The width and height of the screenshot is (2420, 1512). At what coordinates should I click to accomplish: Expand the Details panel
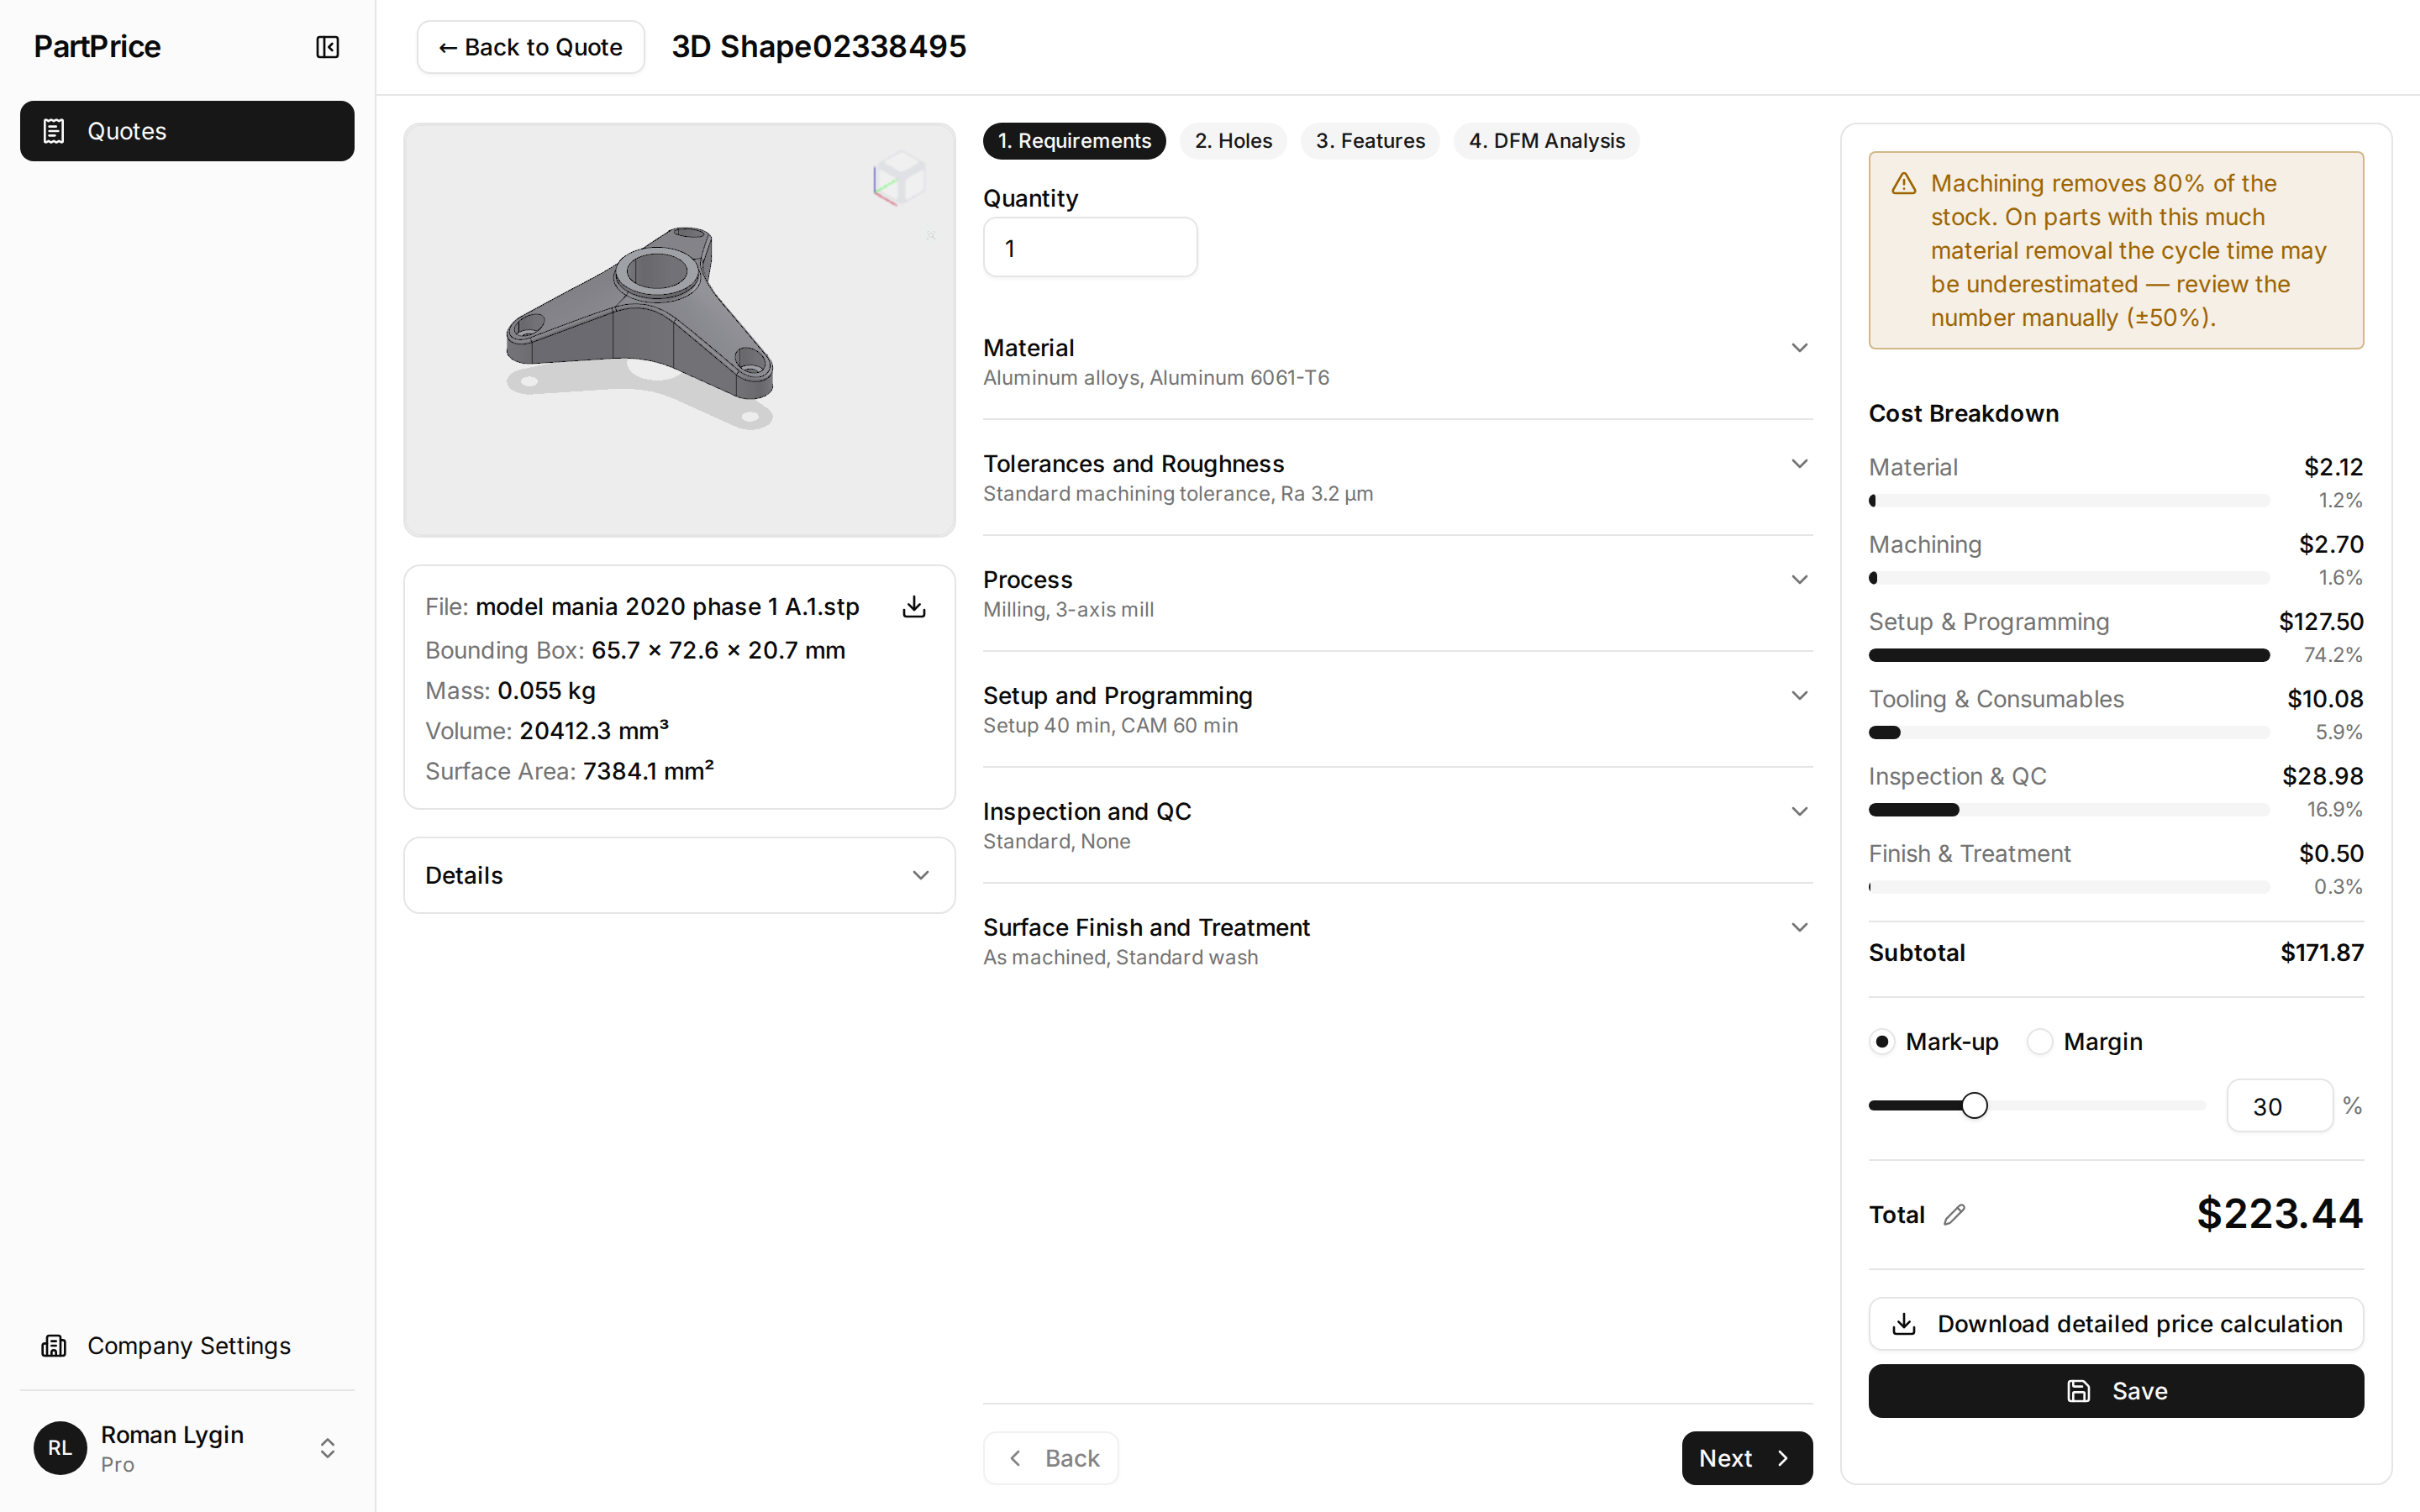(x=679, y=875)
